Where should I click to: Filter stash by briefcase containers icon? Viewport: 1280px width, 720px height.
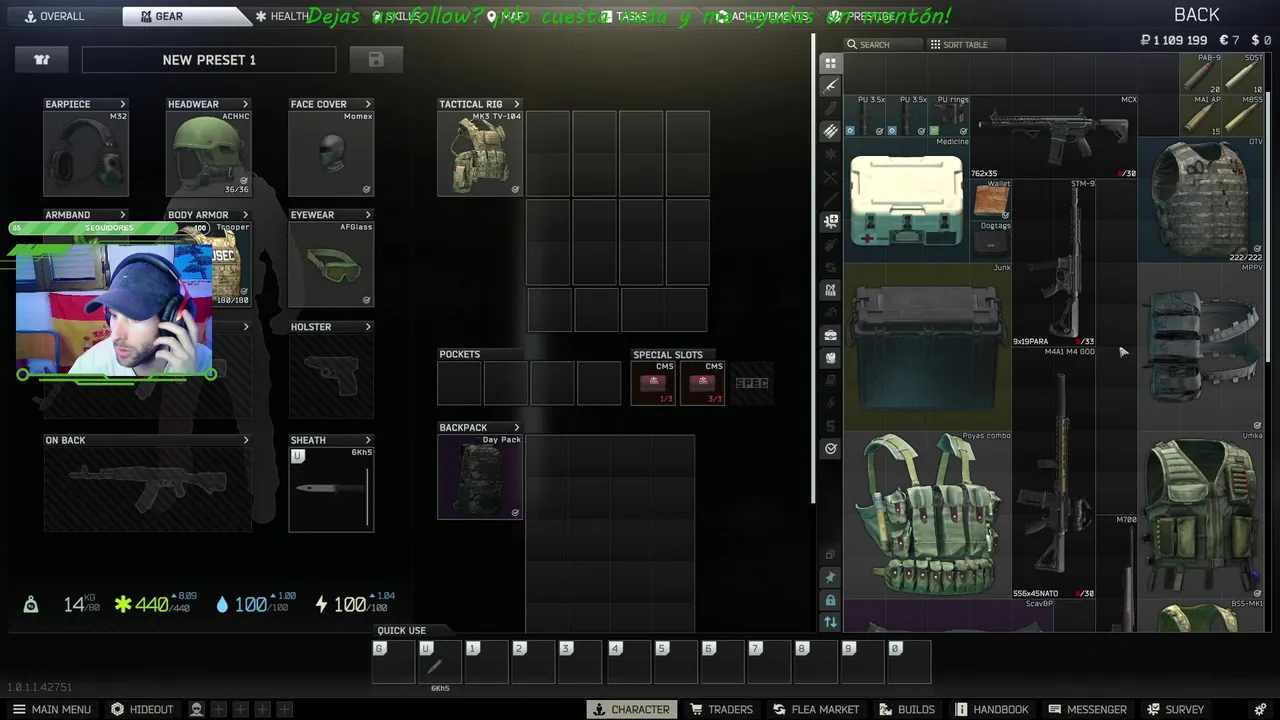pos(830,335)
